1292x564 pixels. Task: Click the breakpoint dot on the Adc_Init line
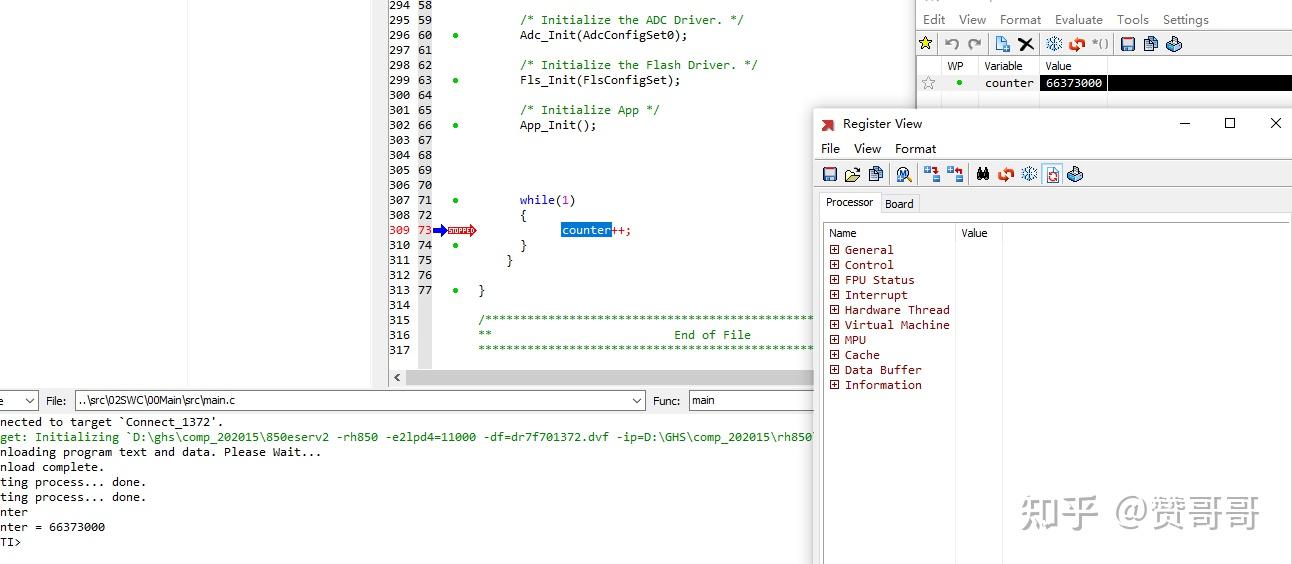[x=455, y=35]
